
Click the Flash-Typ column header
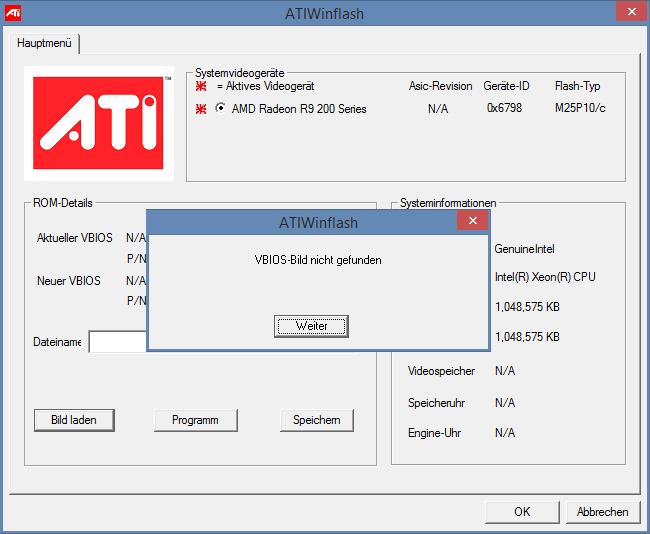[x=577, y=86]
